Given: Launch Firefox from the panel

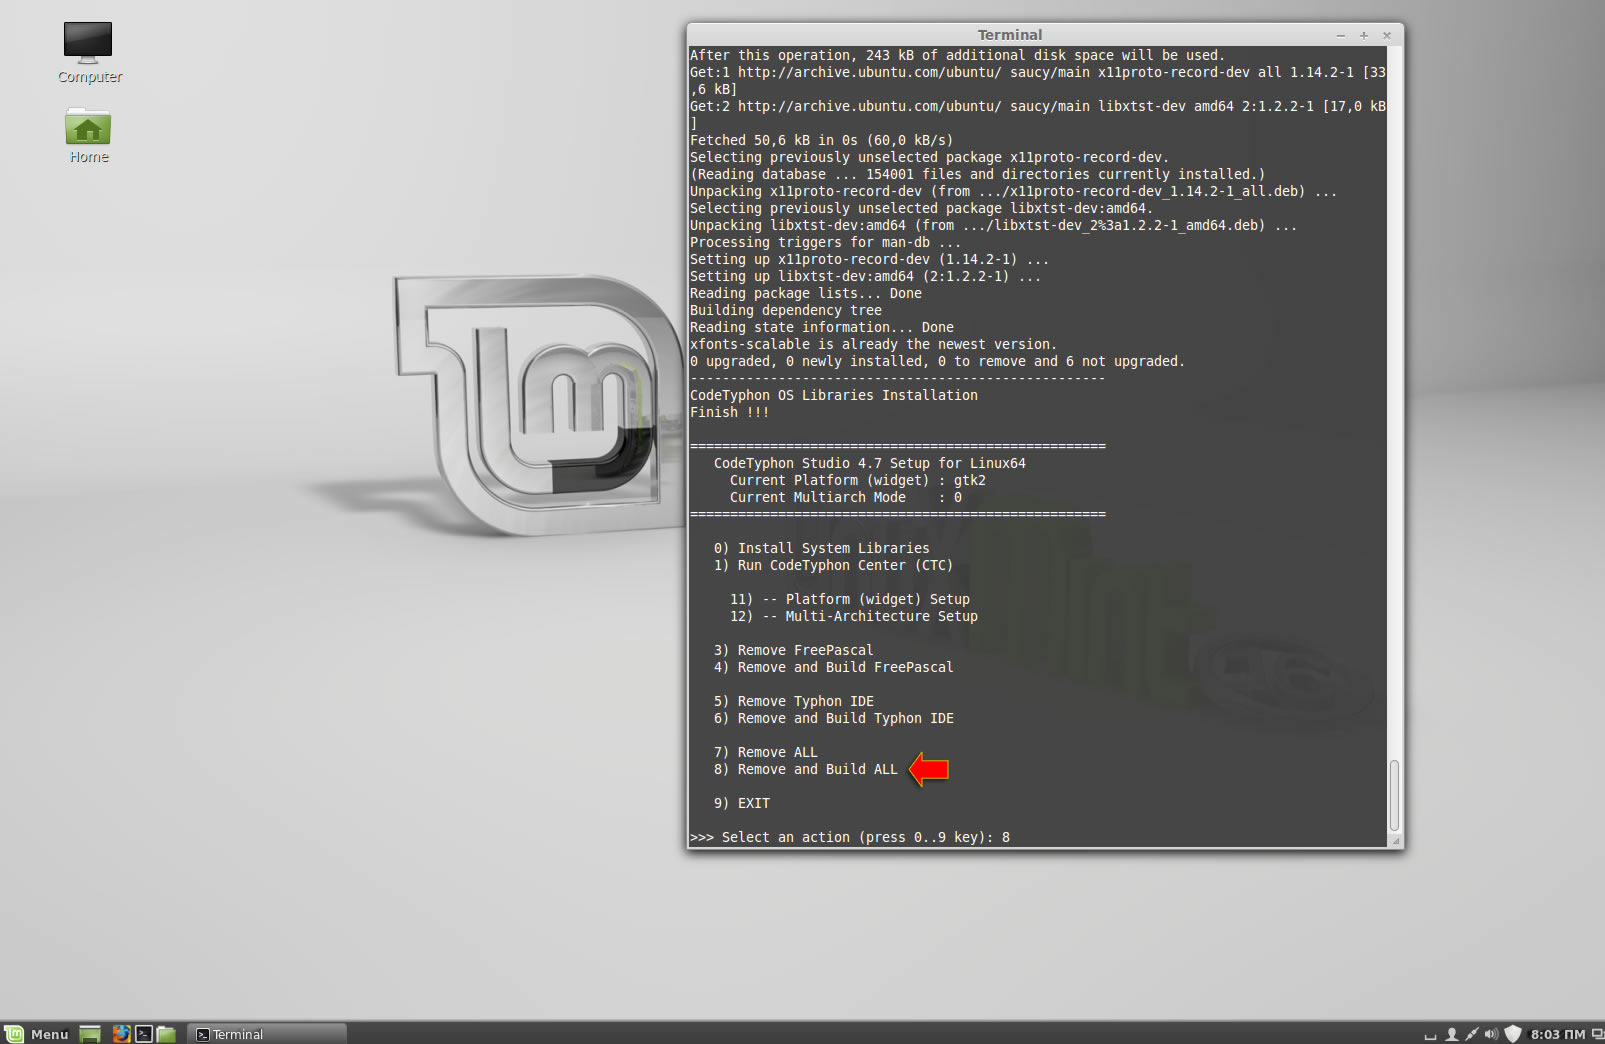Looking at the screenshot, I should pyautogui.click(x=121, y=1034).
